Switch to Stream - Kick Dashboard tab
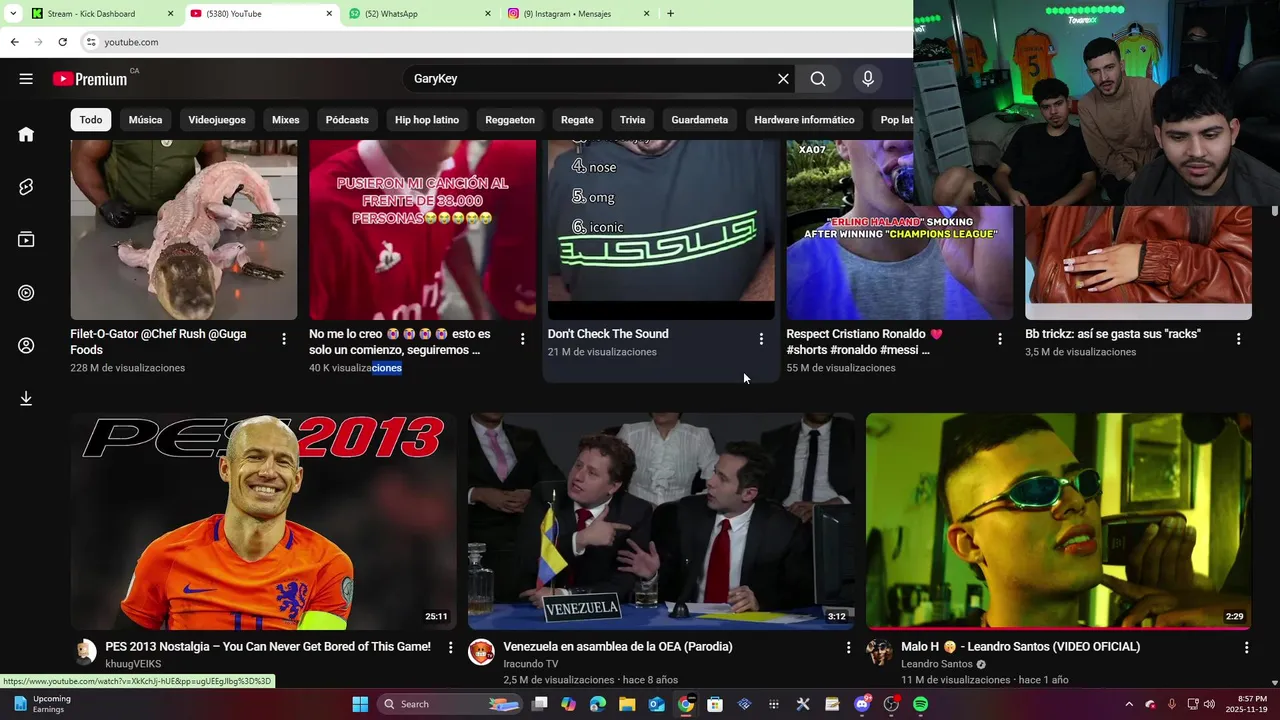 tap(103, 14)
